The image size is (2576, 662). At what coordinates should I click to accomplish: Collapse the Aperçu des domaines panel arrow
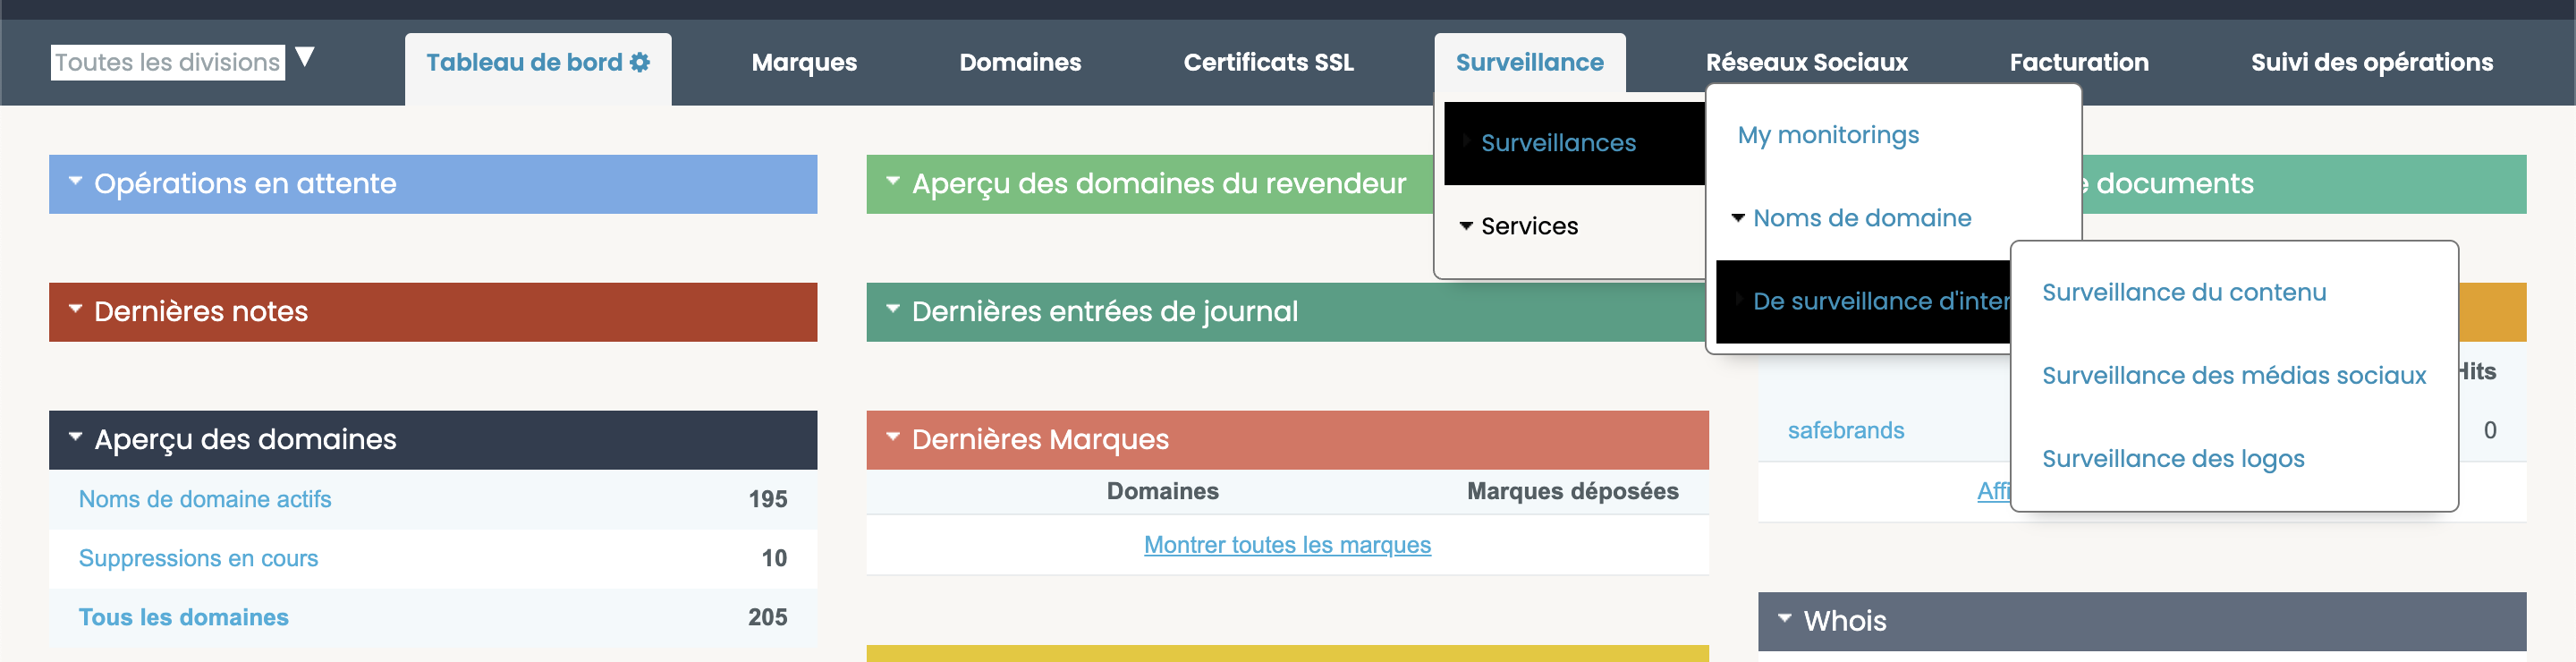tap(75, 438)
